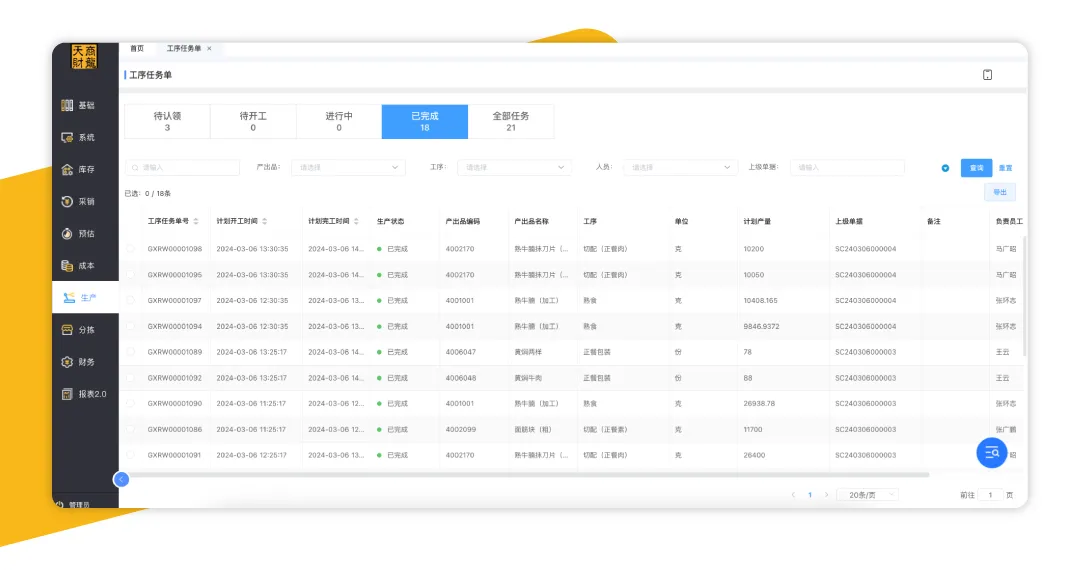This screenshot has height=570, width=1080.
Task: Select checkbox for row GXRW00001097
Action: click(x=130, y=300)
